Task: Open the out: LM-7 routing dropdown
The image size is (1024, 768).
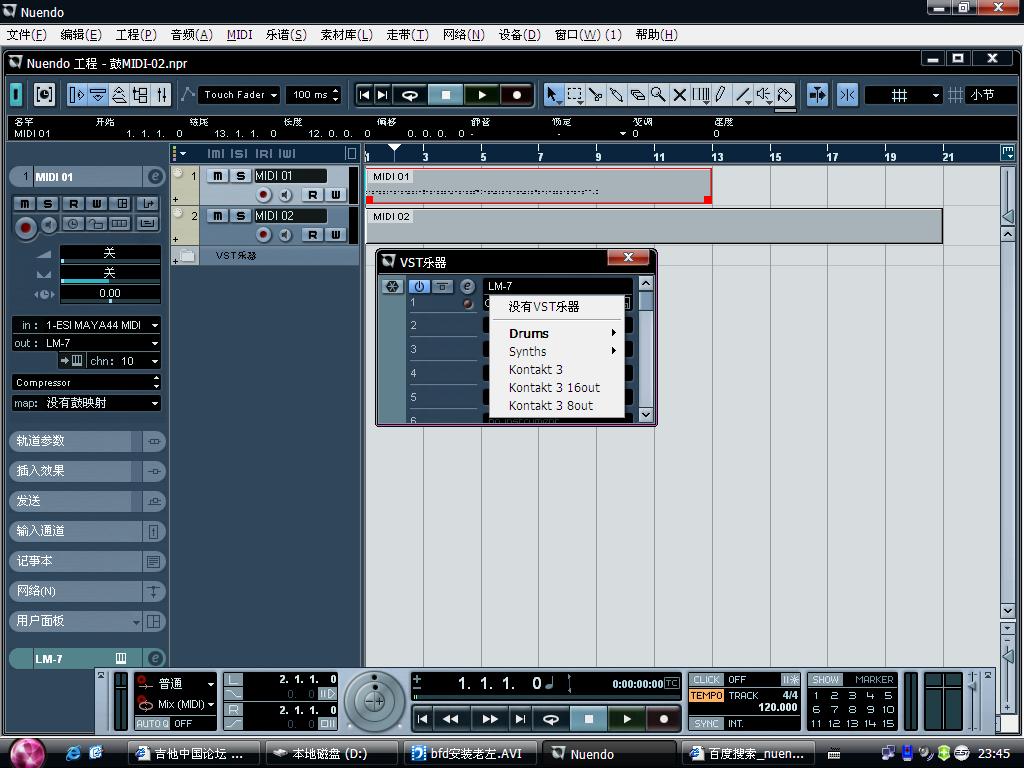Action: coord(86,343)
